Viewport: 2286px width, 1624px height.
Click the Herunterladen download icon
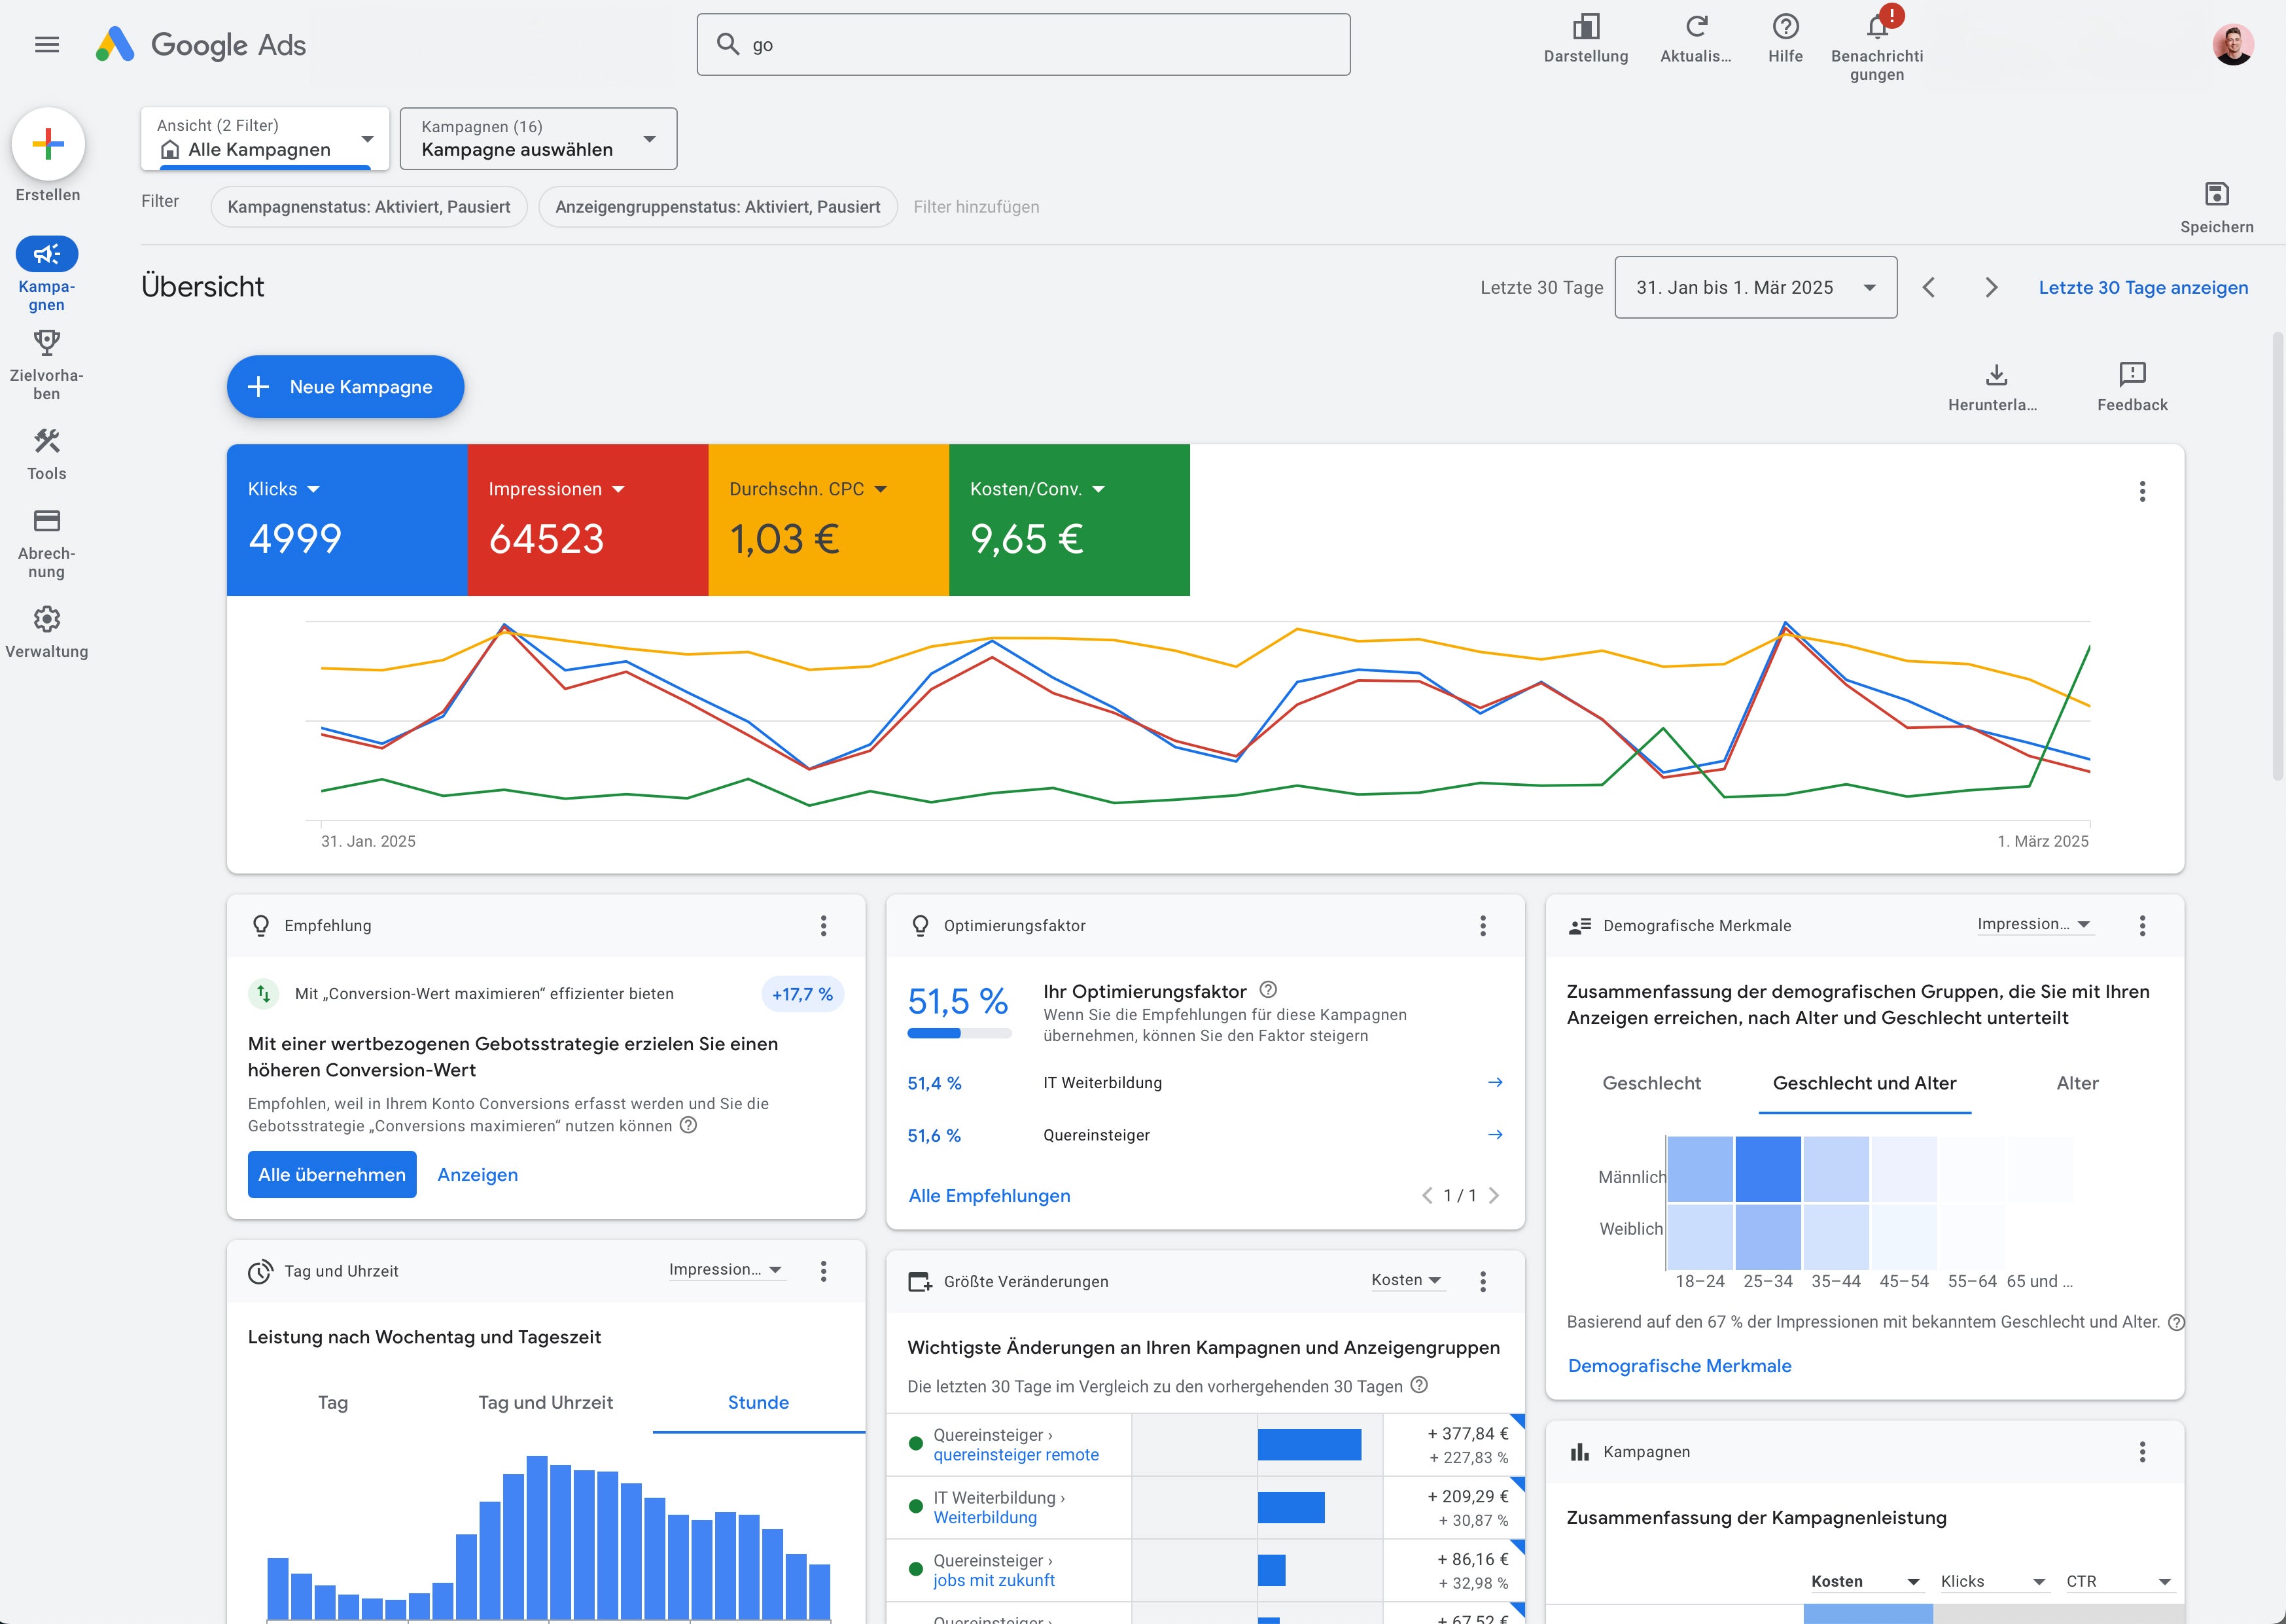pyautogui.click(x=1996, y=375)
